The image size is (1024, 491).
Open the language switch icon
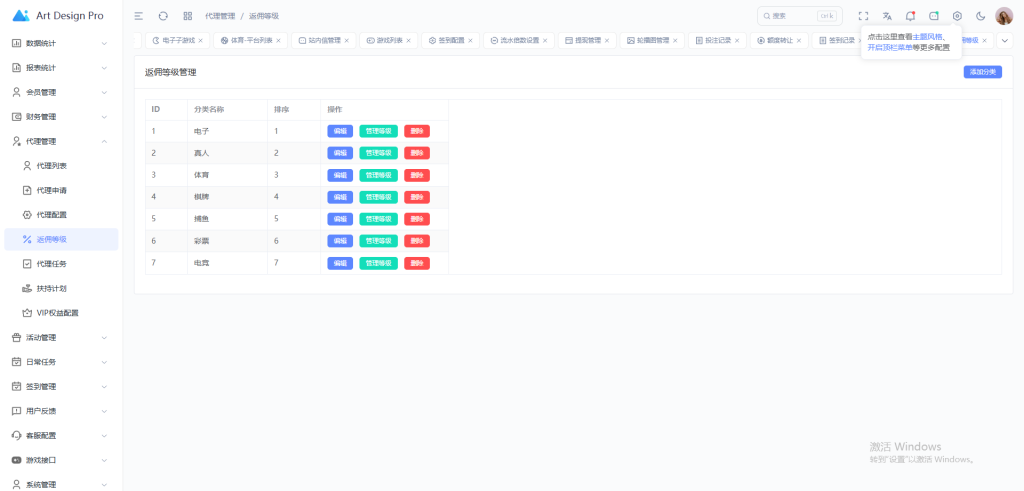tap(887, 16)
